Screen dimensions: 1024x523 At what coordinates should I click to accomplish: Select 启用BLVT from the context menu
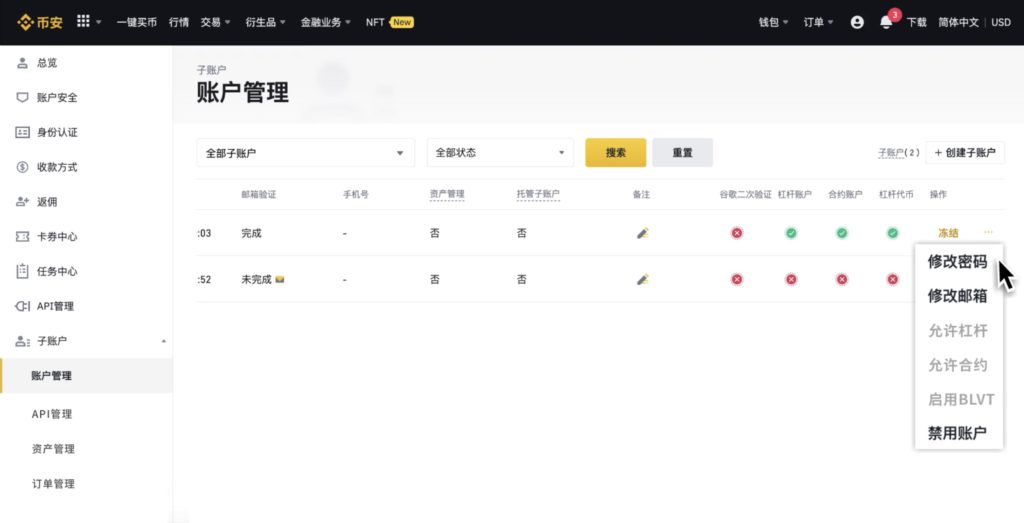click(961, 399)
